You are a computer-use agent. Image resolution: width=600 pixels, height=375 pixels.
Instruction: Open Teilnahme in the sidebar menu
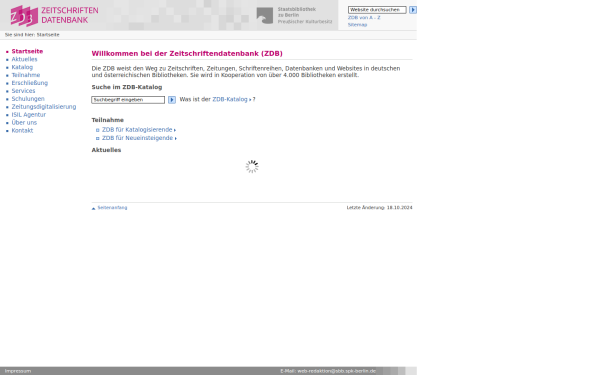[26, 75]
